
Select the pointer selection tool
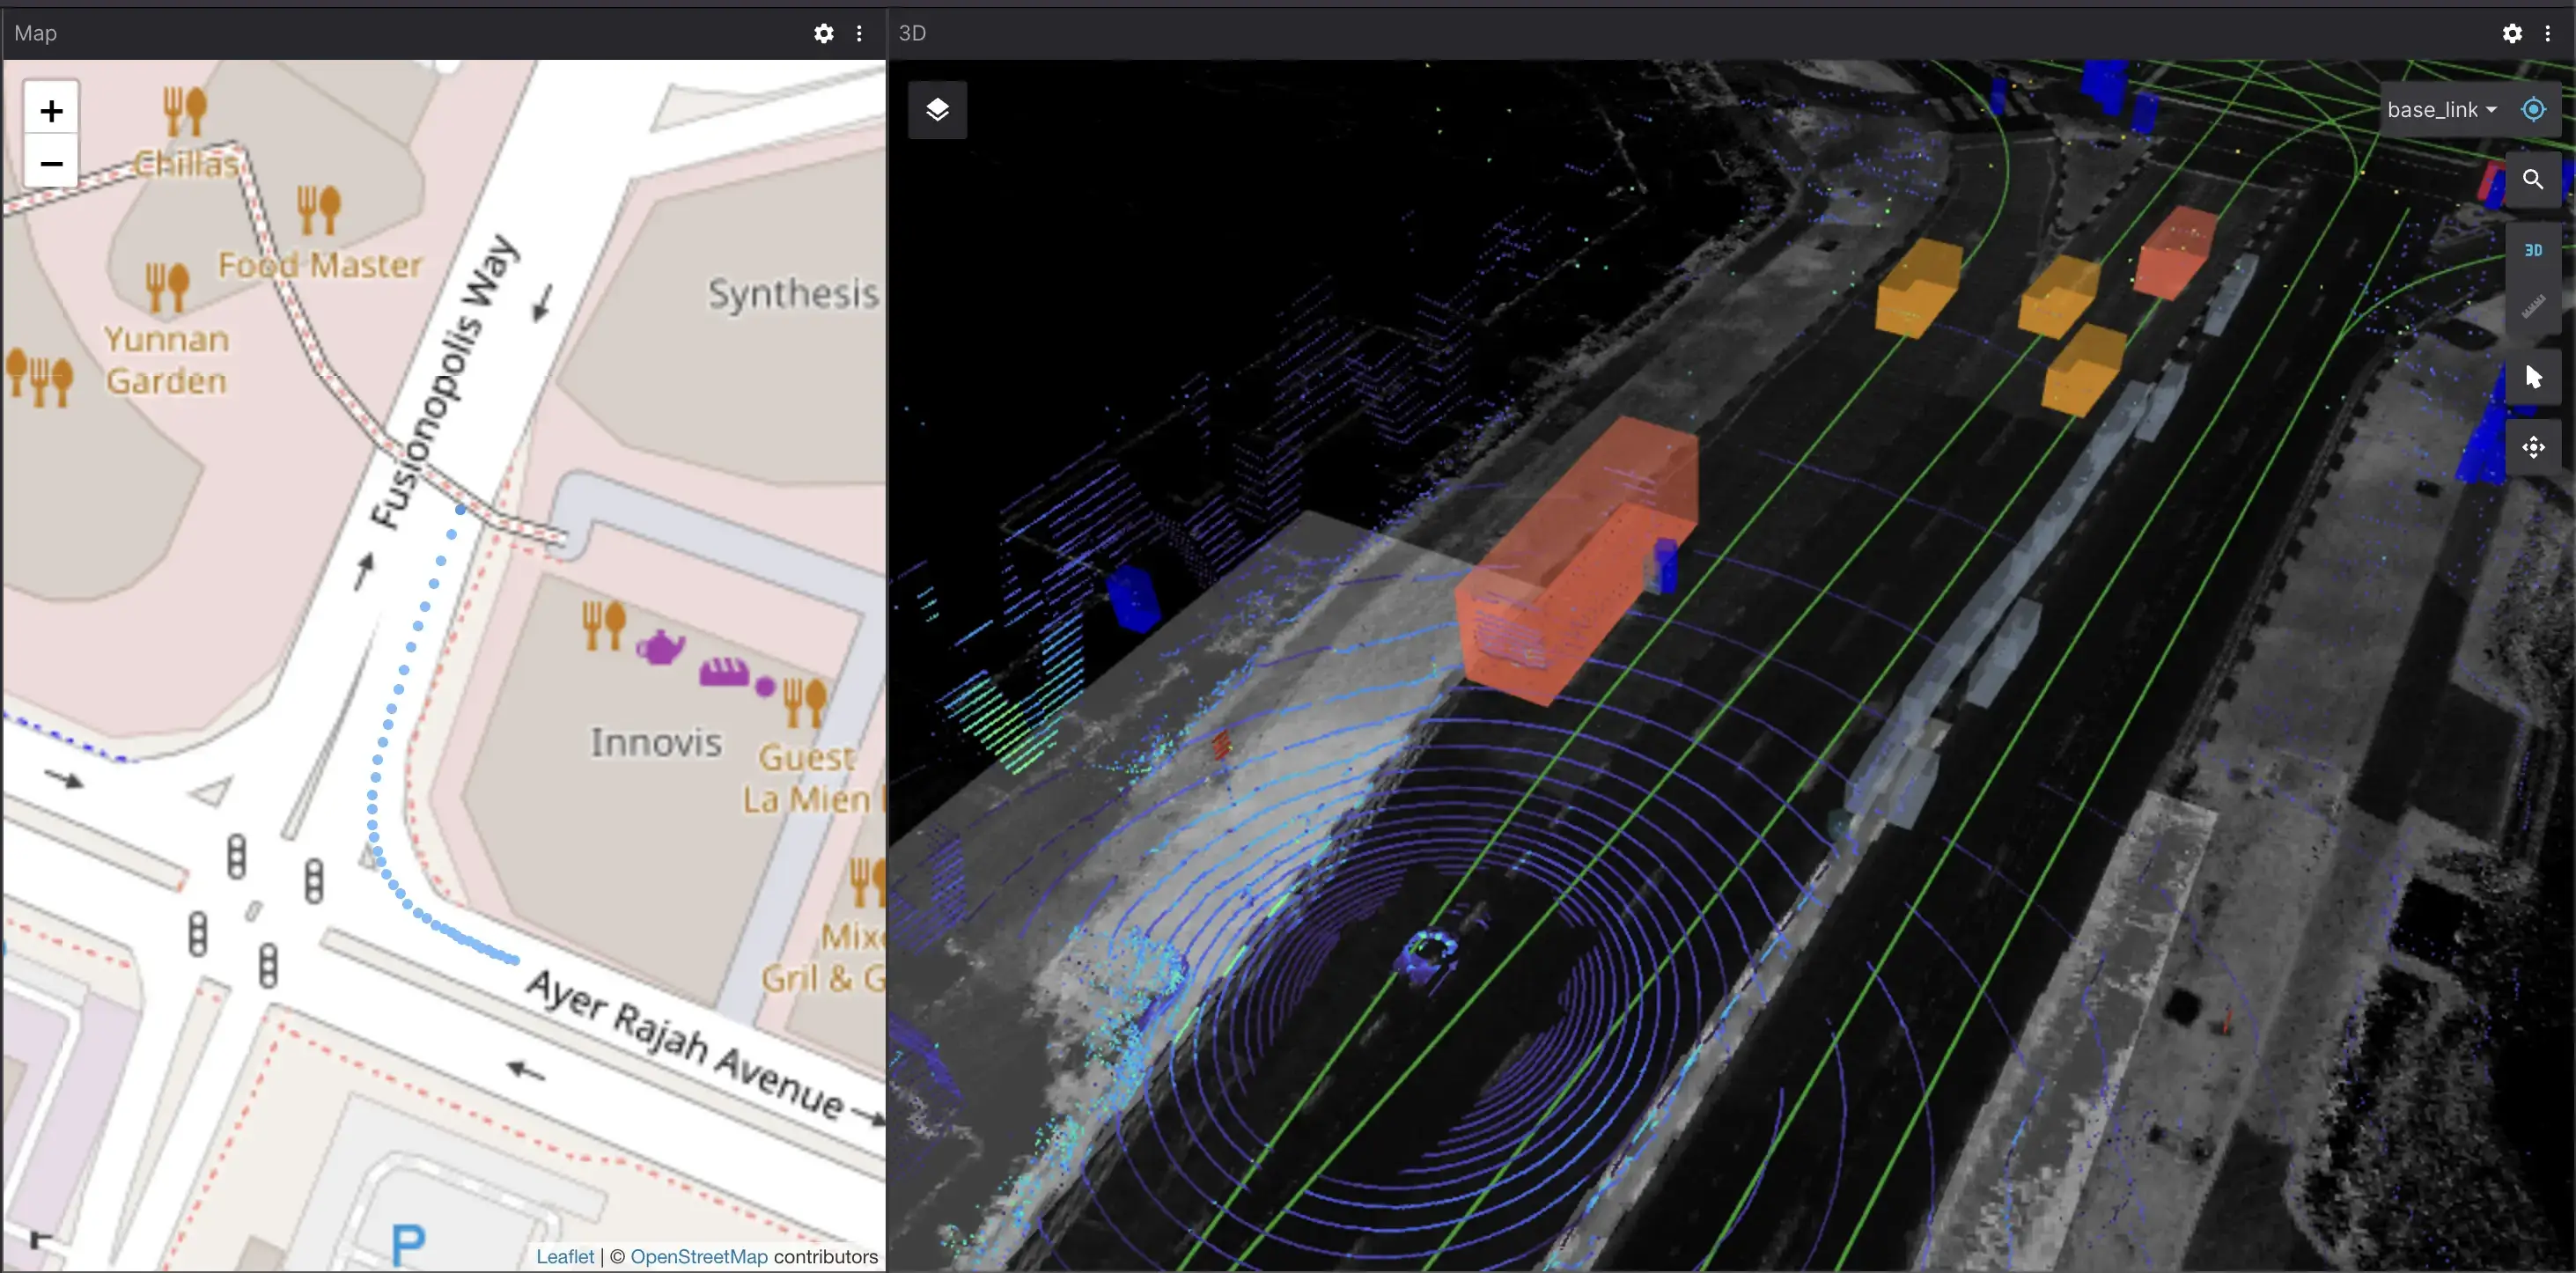click(x=2534, y=377)
